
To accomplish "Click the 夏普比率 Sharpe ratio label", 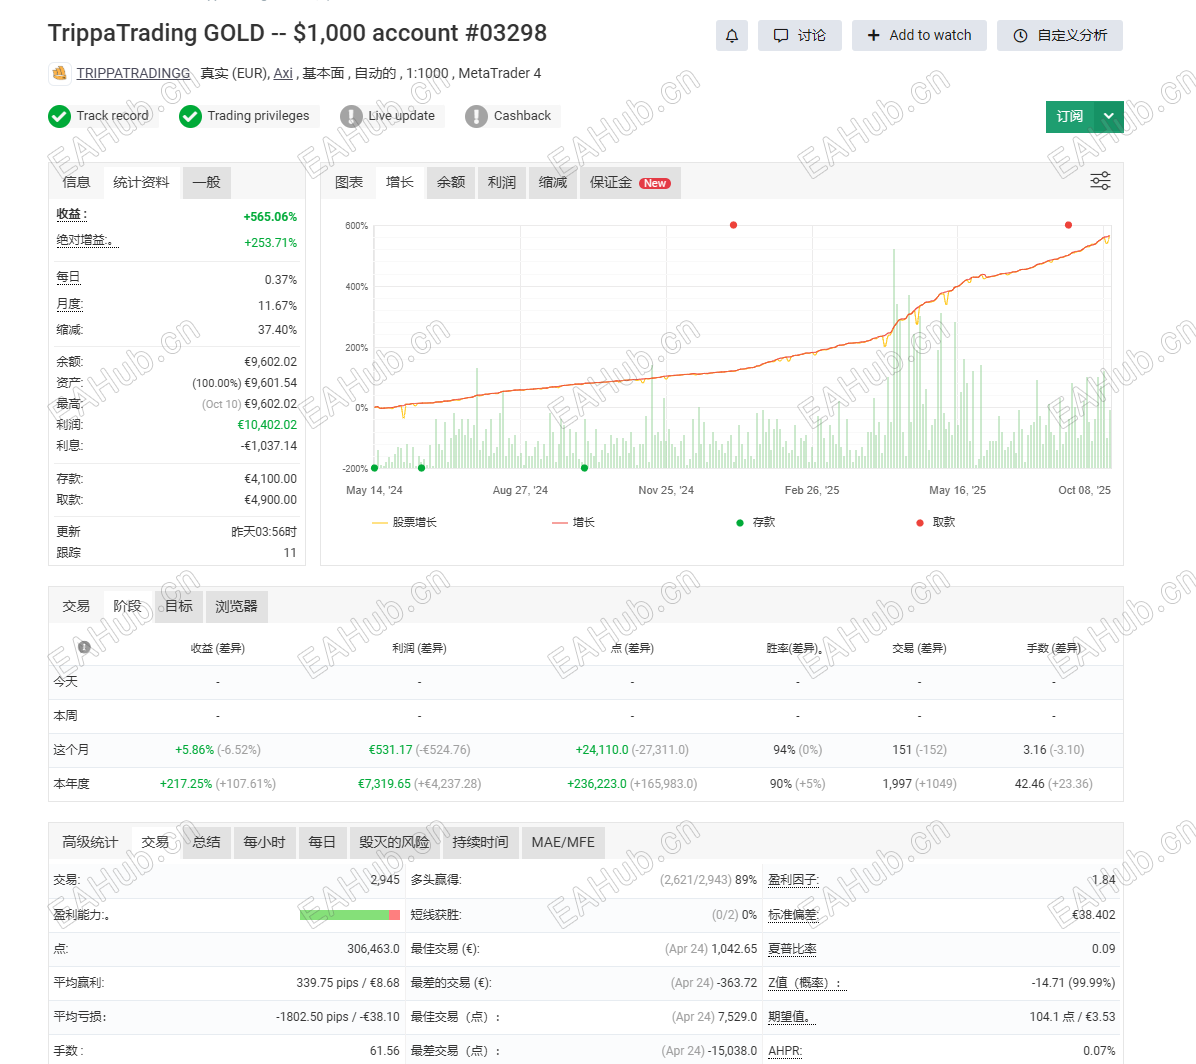I will (x=793, y=949).
